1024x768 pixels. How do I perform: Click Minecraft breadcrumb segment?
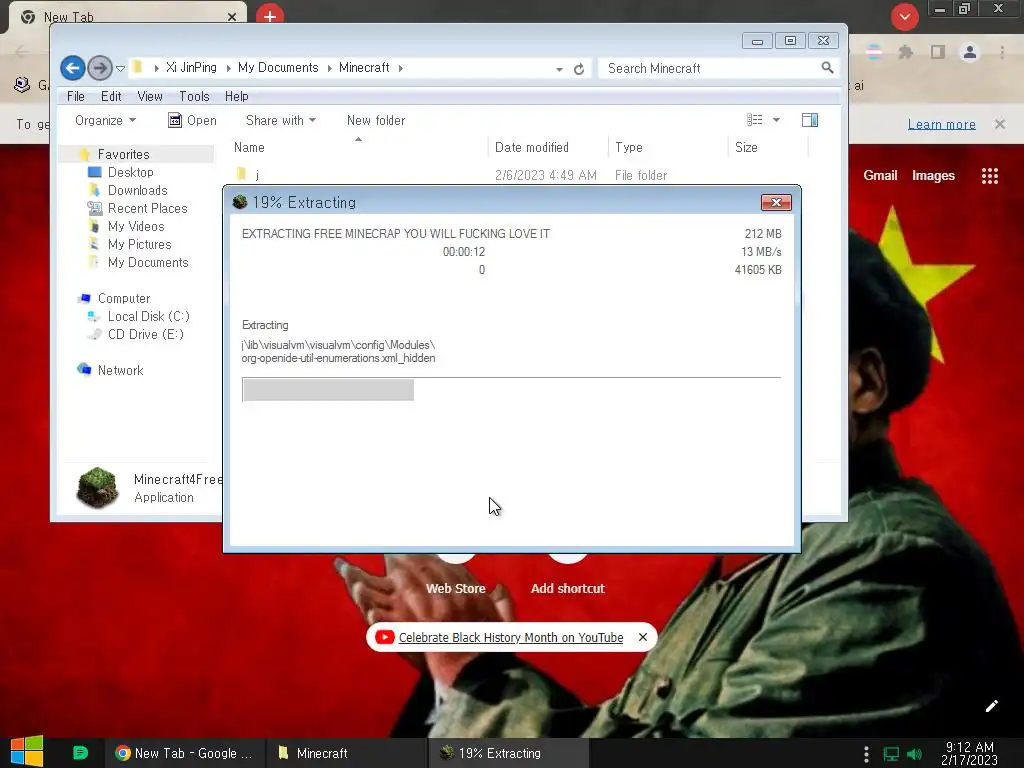coord(364,67)
